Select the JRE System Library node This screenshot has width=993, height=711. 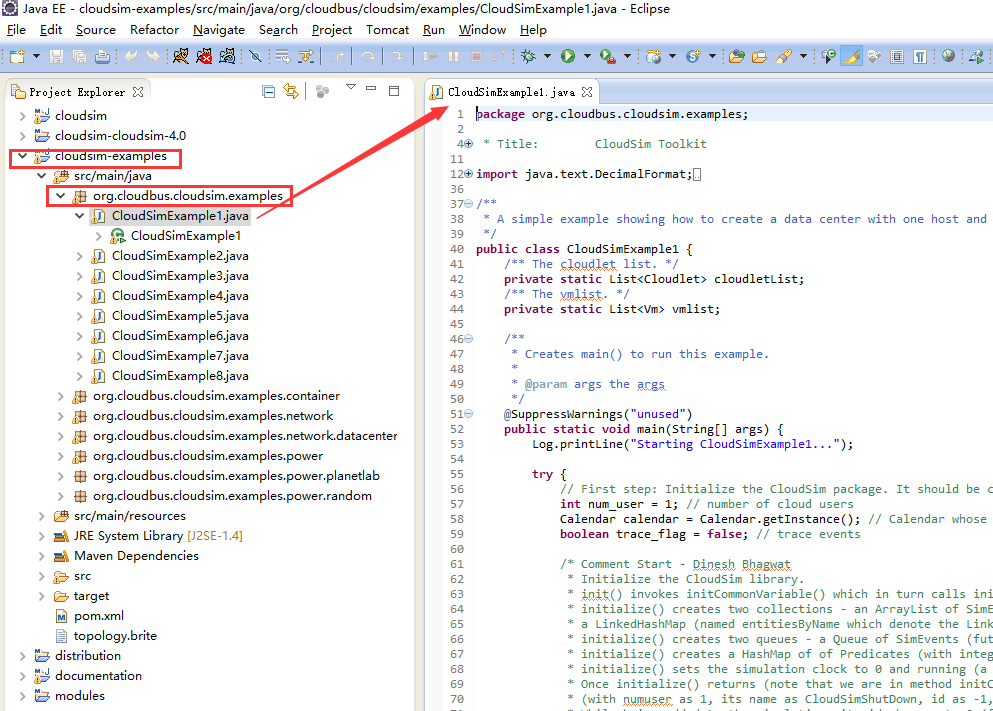pyautogui.click(x=158, y=536)
